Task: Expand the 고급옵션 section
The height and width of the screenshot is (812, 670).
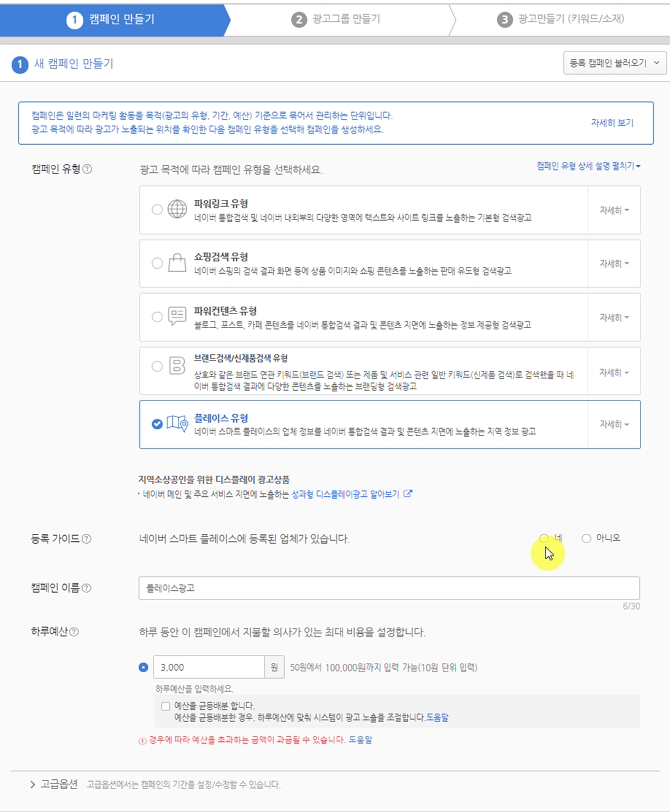Action: point(54,784)
